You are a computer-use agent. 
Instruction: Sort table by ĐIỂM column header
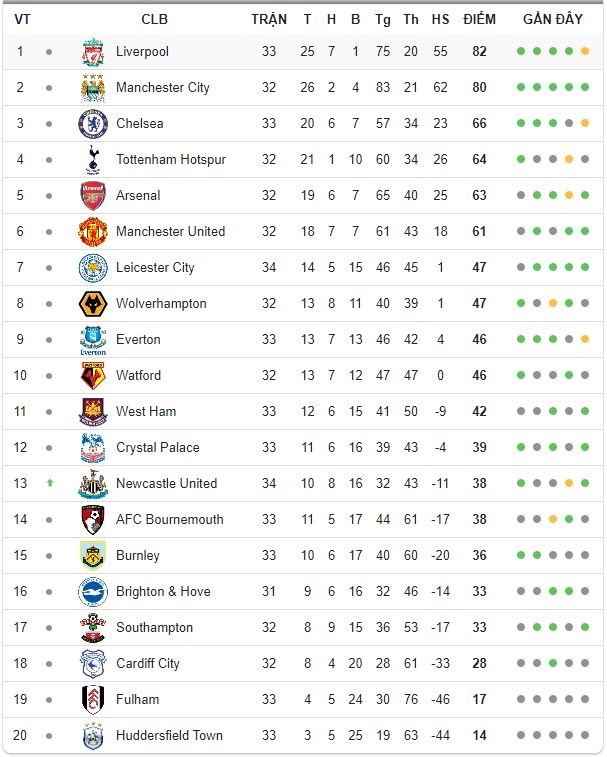(479, 19)
